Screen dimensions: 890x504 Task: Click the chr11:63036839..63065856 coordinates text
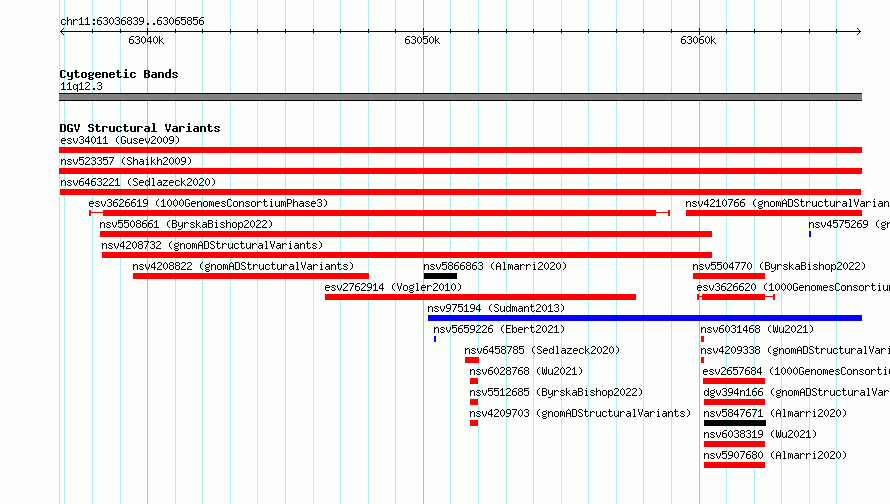click(132, 21)
